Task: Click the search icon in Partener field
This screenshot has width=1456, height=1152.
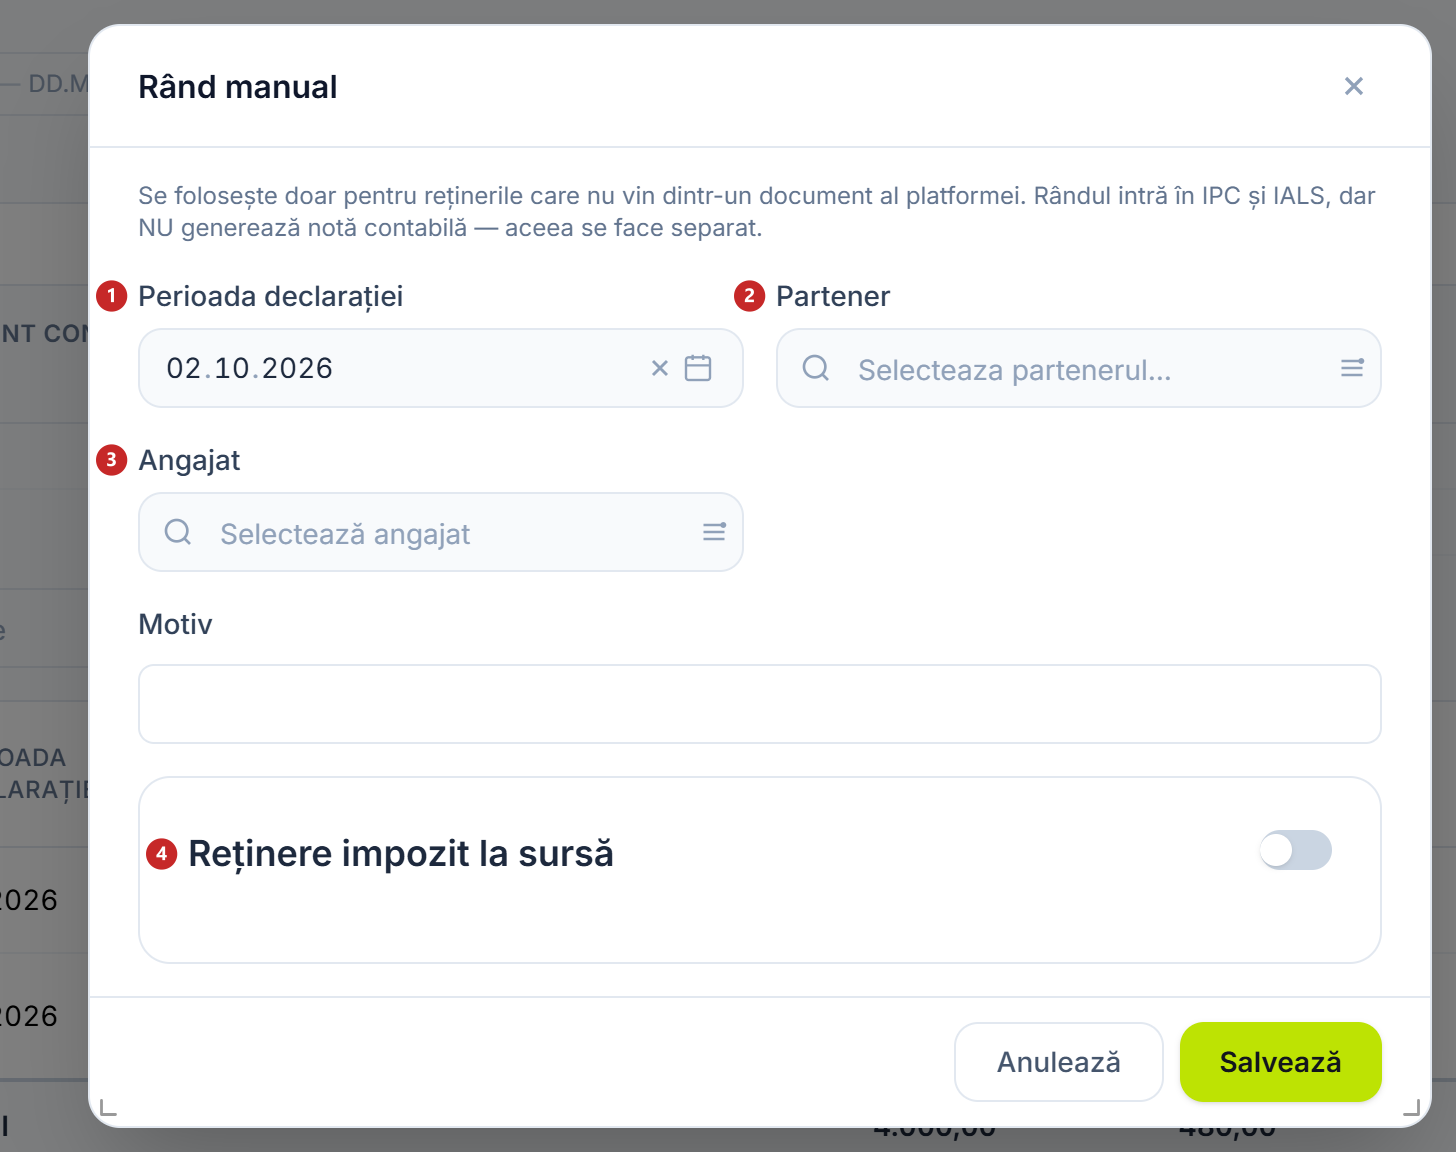Action: pos(816,368)
